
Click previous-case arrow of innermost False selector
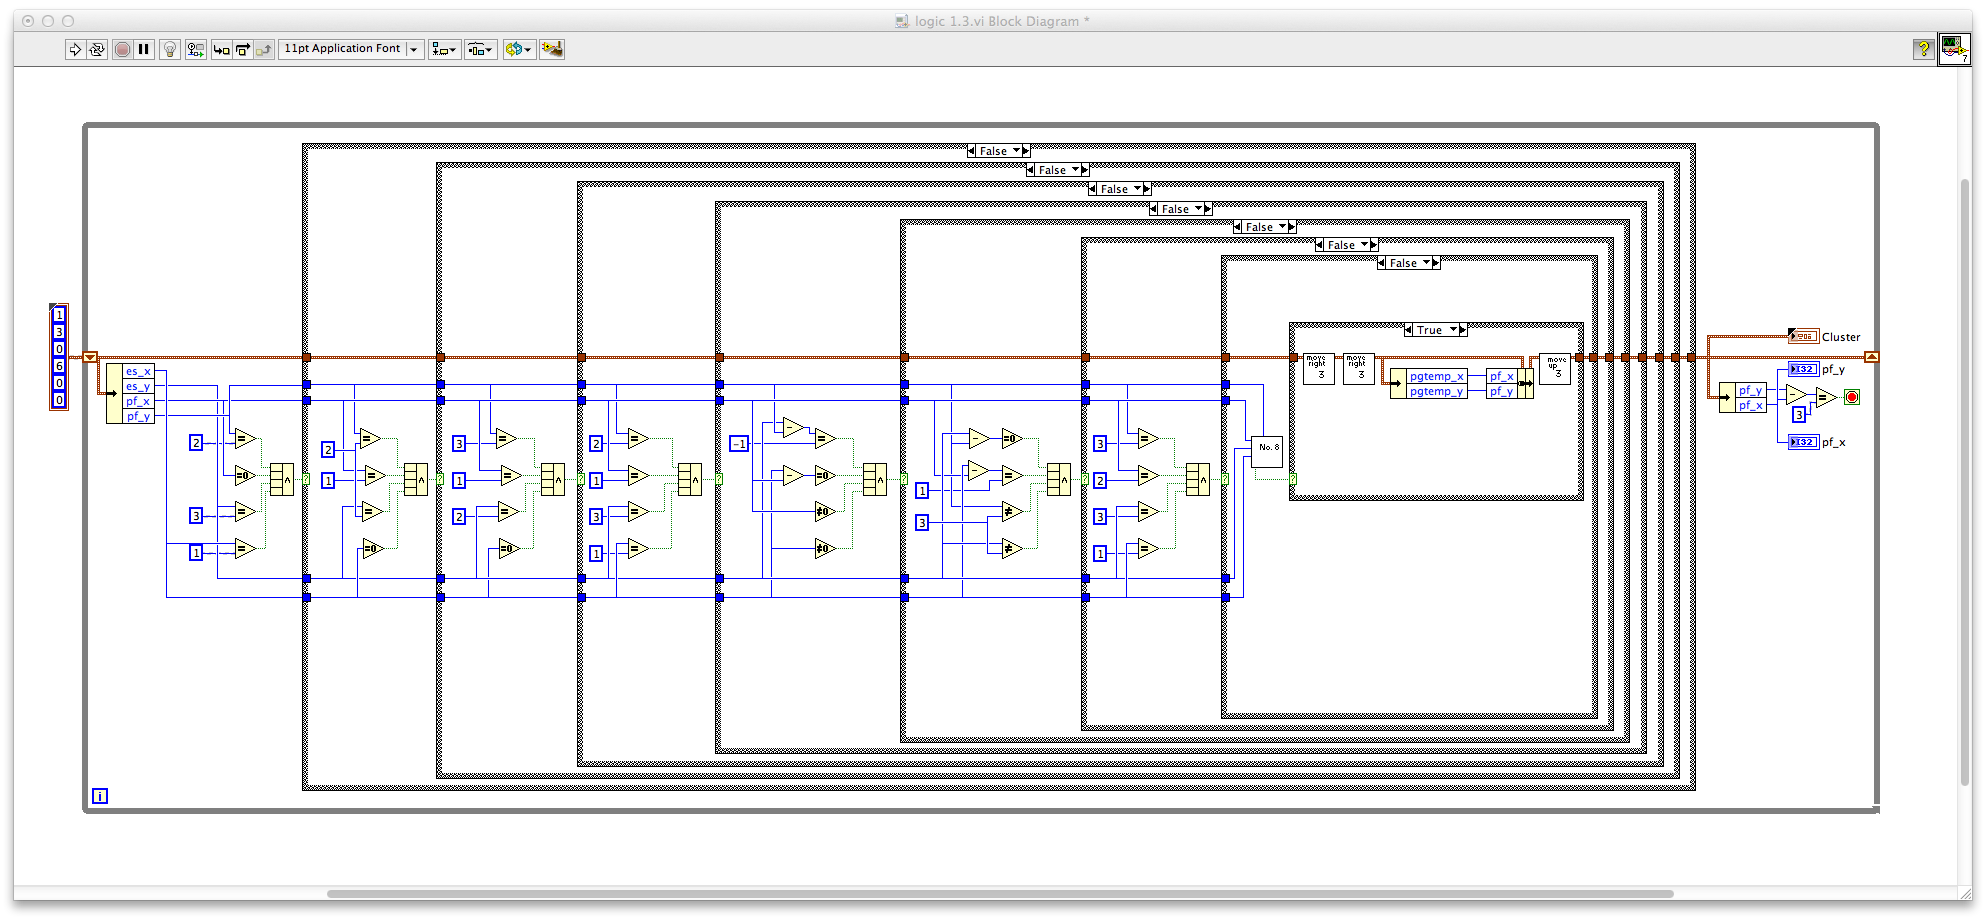coord(1382,263)
